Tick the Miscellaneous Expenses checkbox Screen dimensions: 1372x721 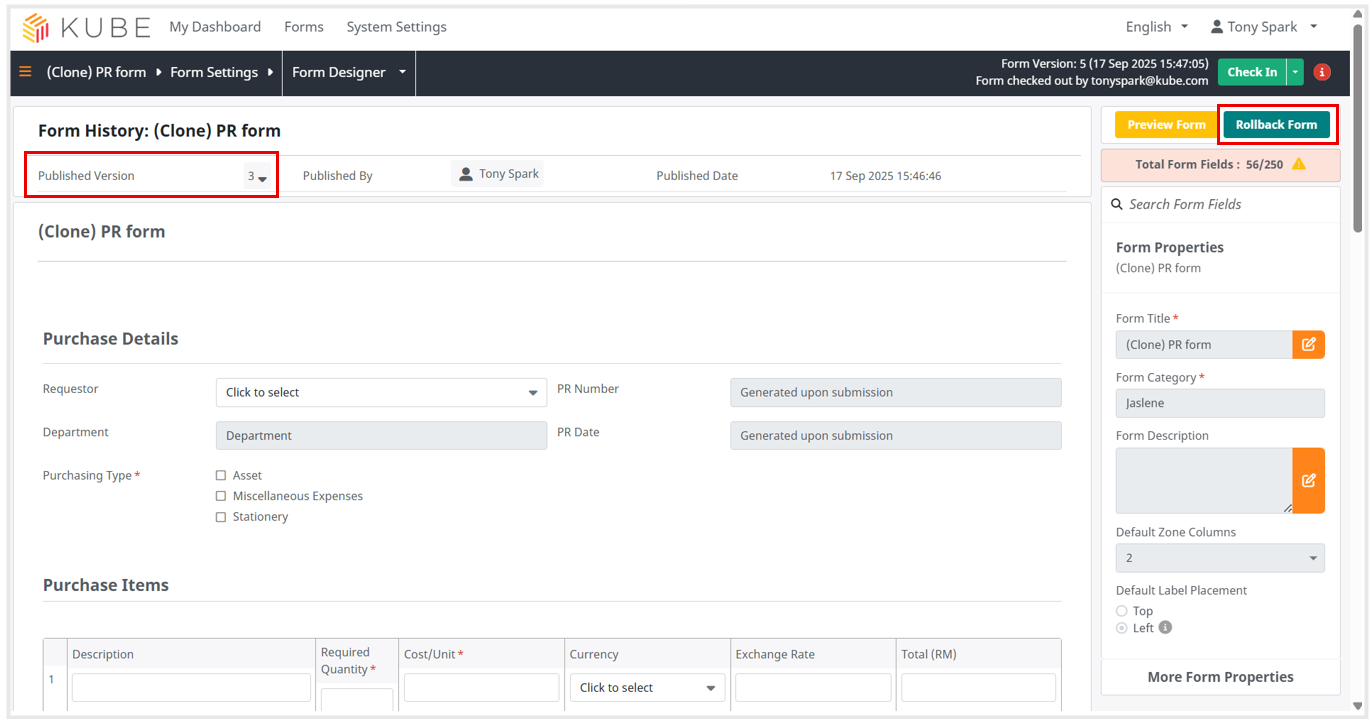(221, 496)
